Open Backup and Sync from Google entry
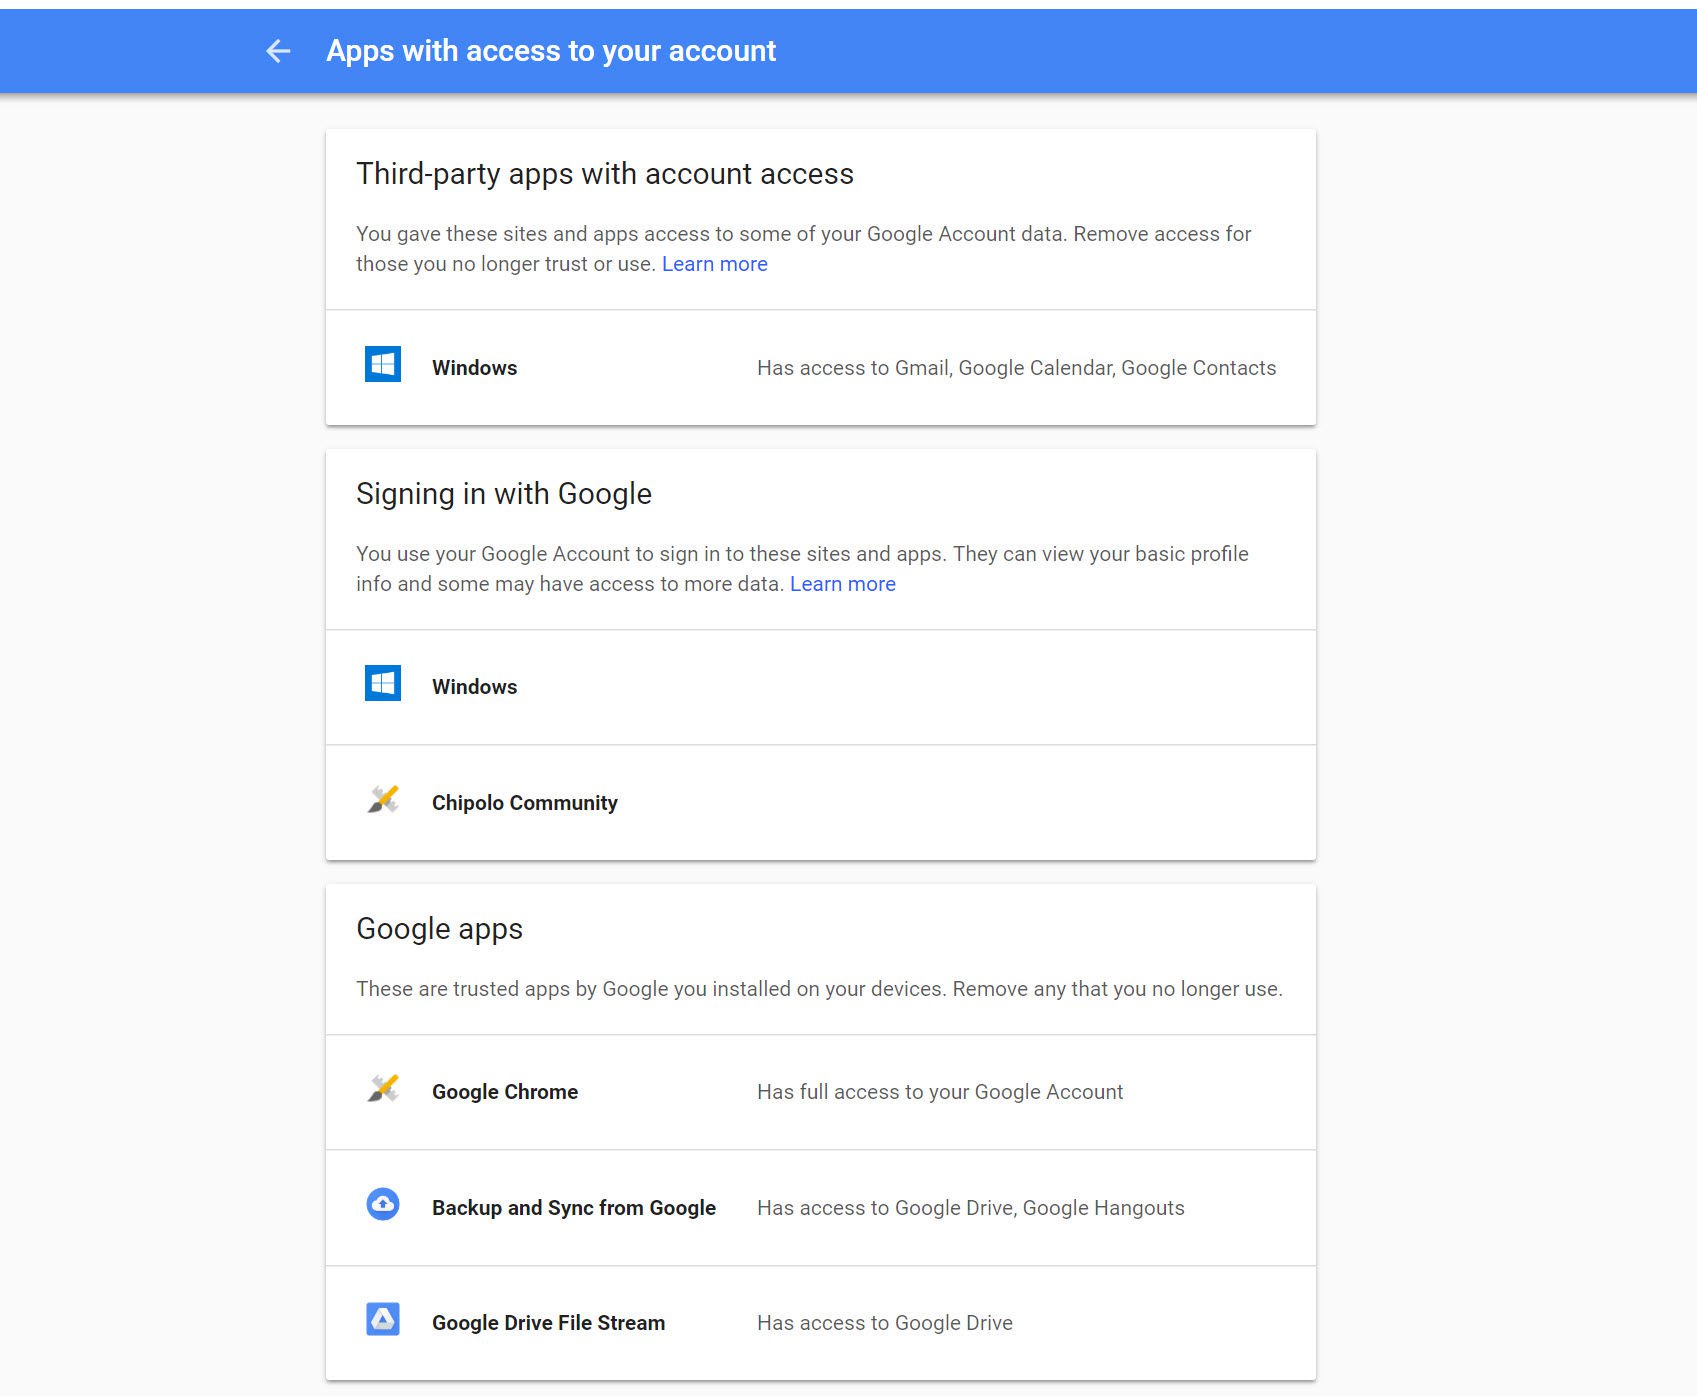This screenshot has height=1396, width=1697. tap(821, 1208)
